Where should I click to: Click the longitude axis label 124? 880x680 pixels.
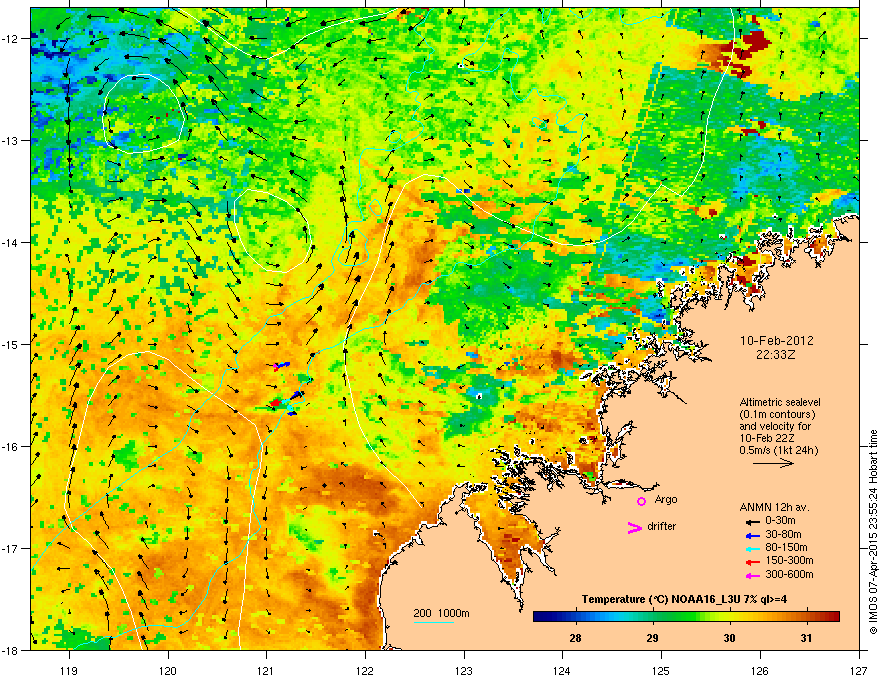pyautogui.click(x=562, y=670)
